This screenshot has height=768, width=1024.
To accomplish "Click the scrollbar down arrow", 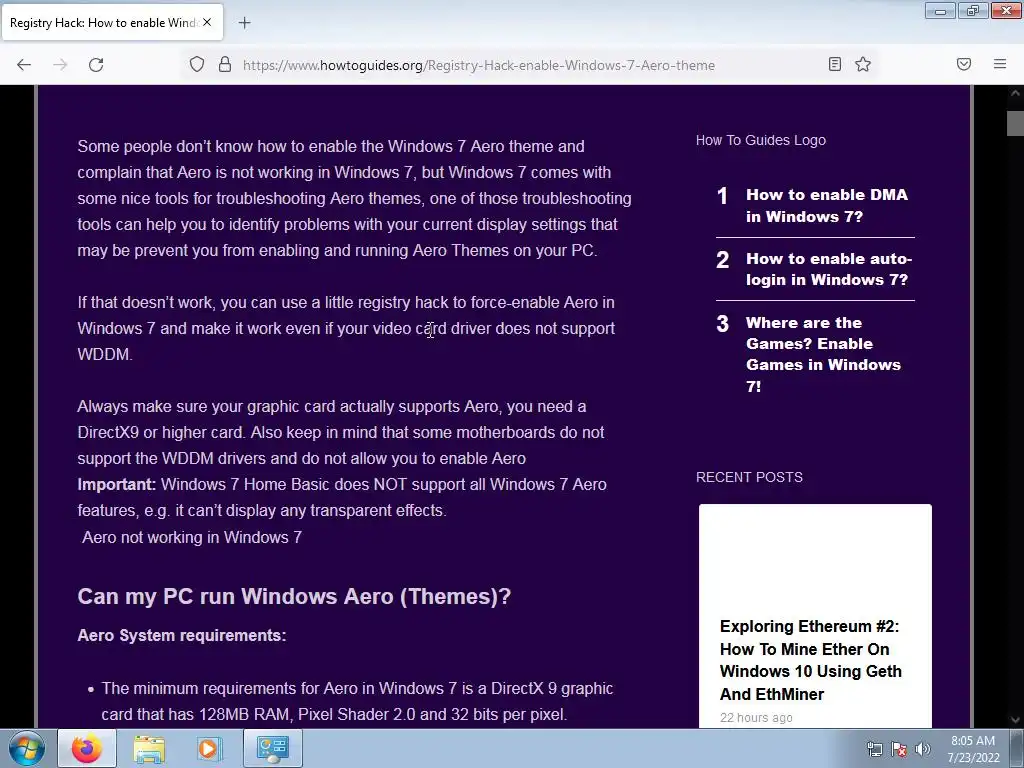I will pyautogui.click(x=1015, y=720).
